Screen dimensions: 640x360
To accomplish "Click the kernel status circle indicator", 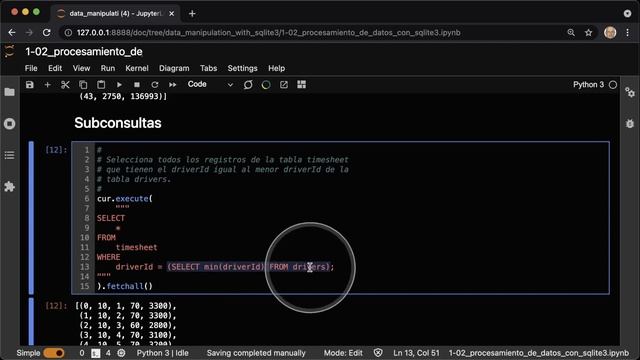I will pyautogui.click(x=613, y=85).
